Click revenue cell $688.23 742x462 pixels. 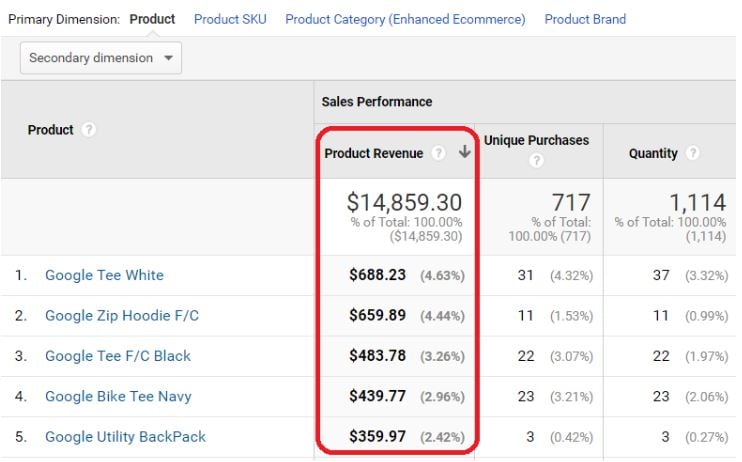[377, 275]
